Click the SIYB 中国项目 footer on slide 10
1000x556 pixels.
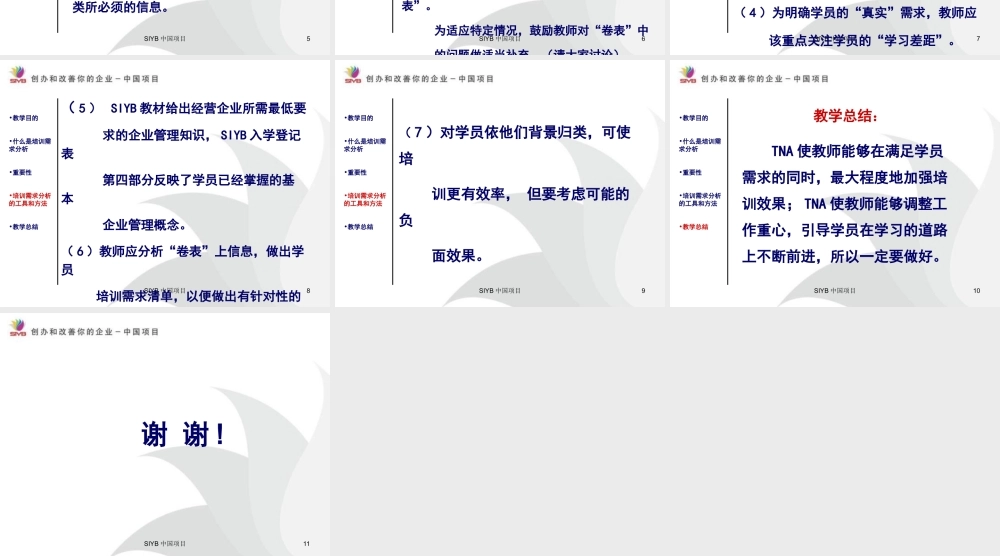834,291
